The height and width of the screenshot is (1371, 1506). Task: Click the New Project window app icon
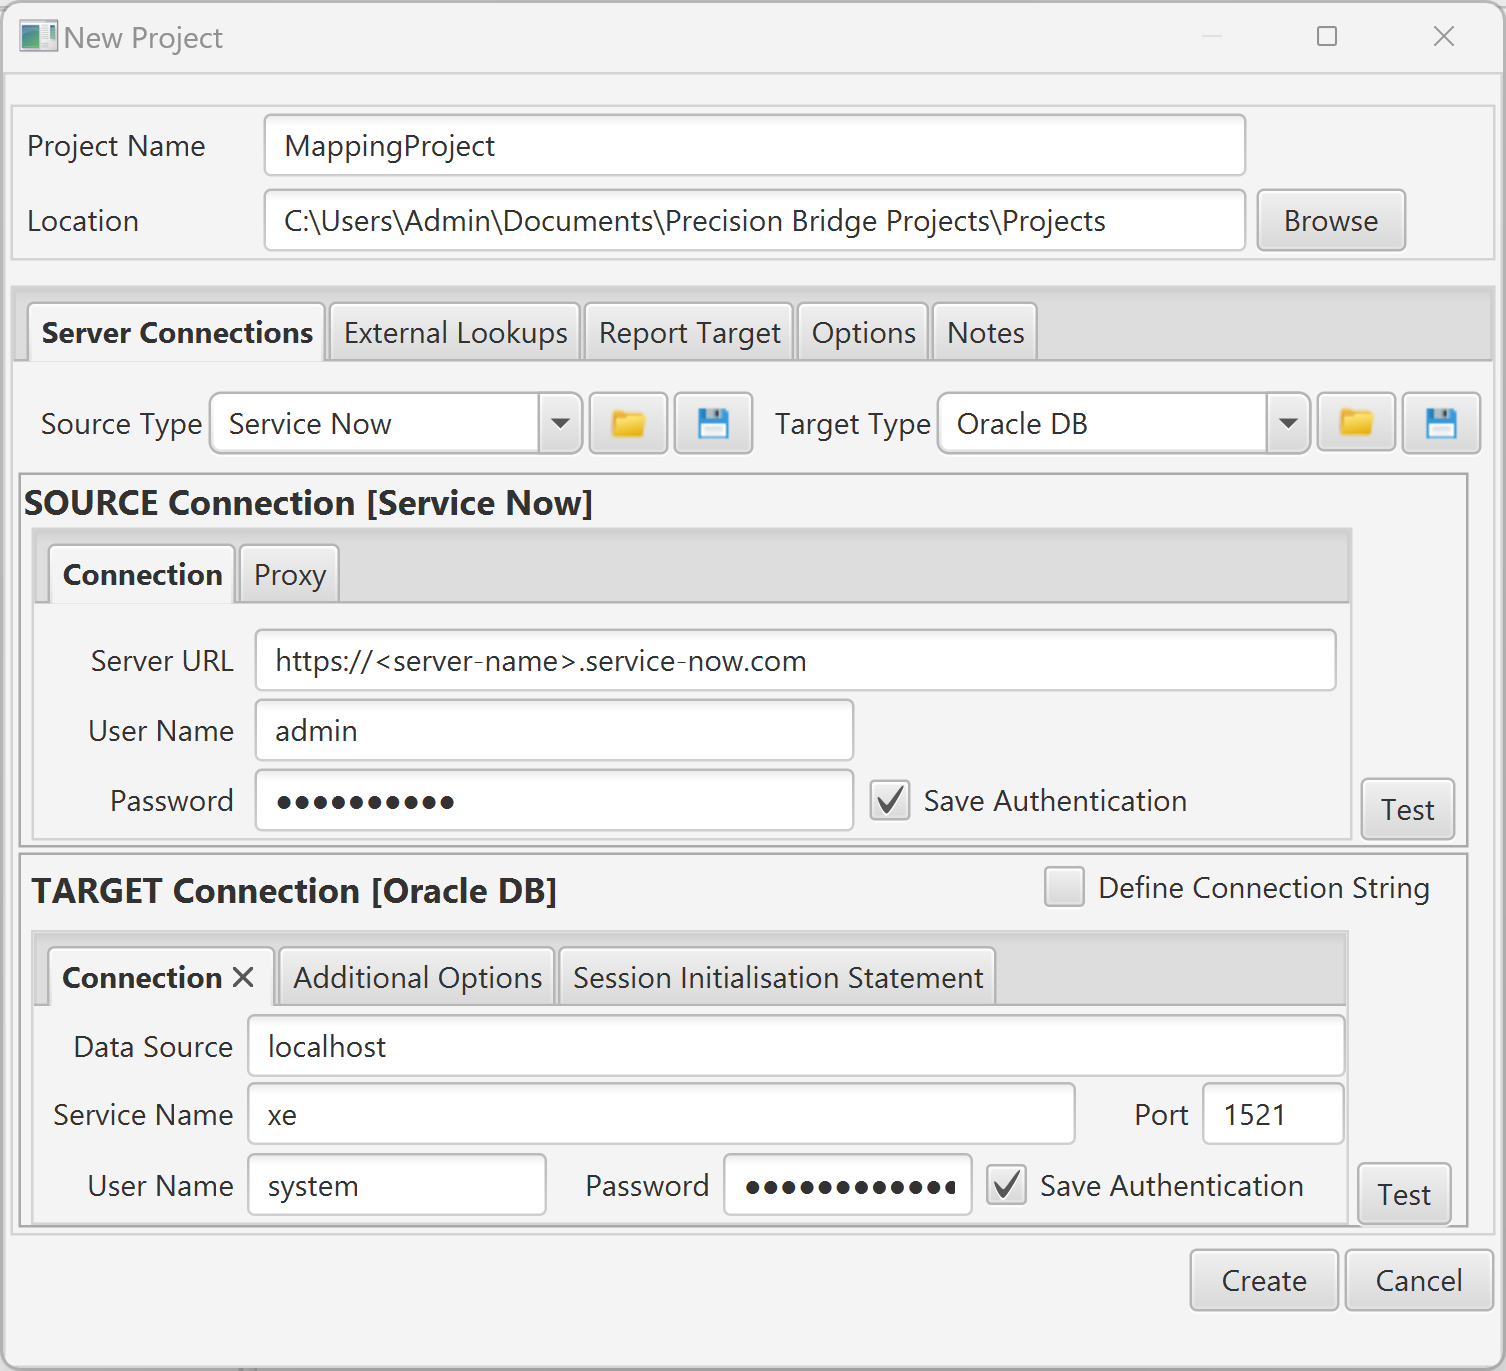(38, 37)
